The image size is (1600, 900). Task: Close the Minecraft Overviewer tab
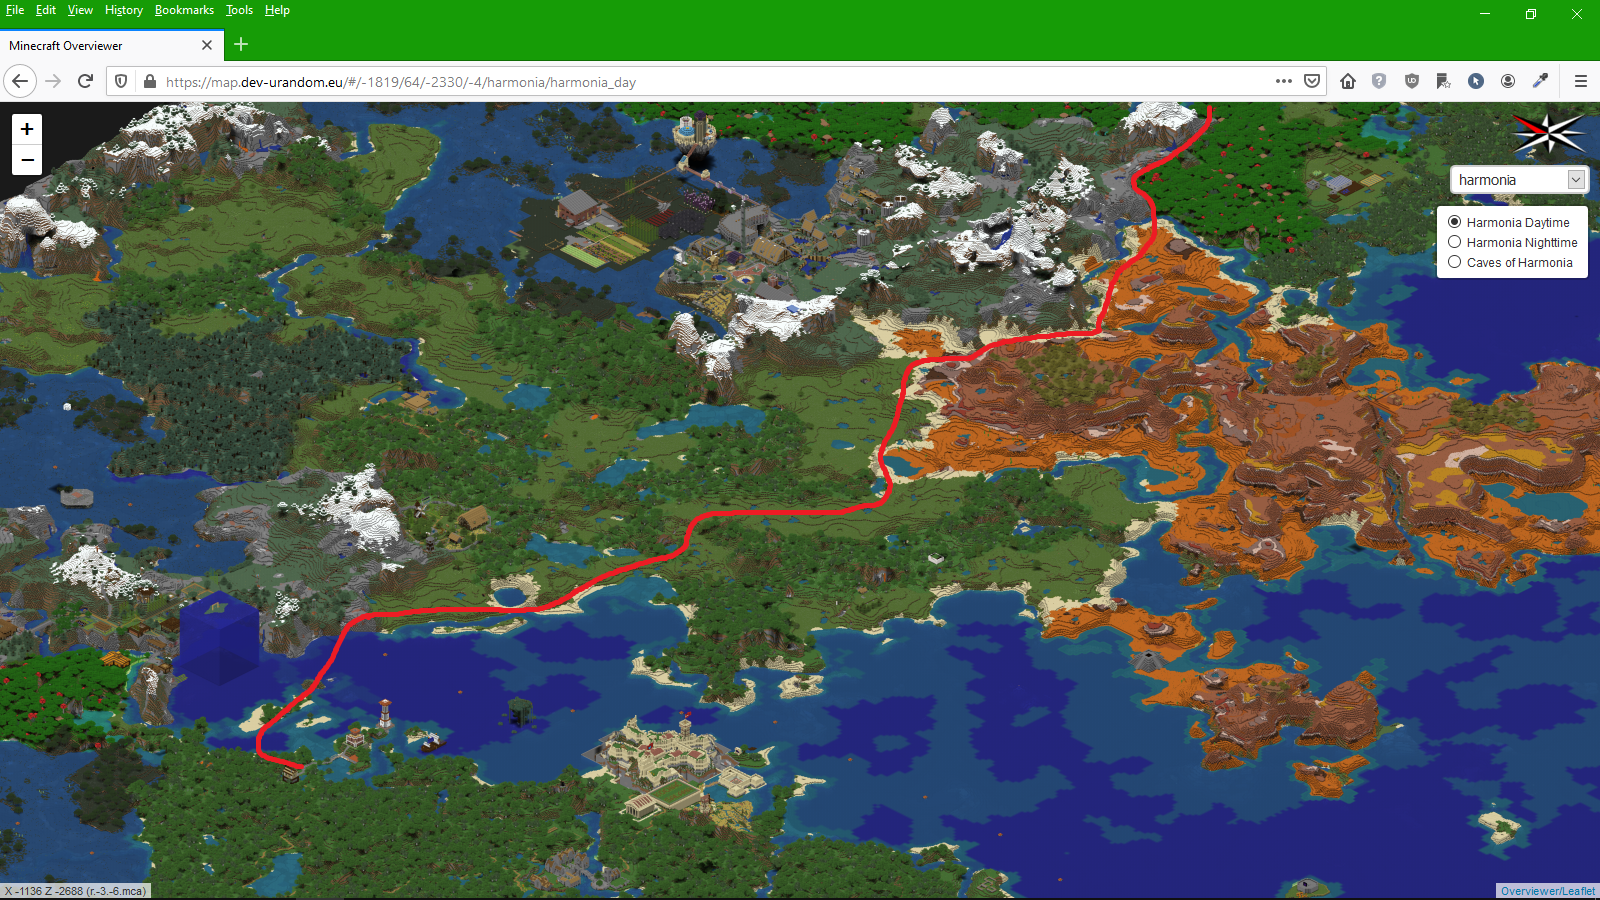[207, 45]
